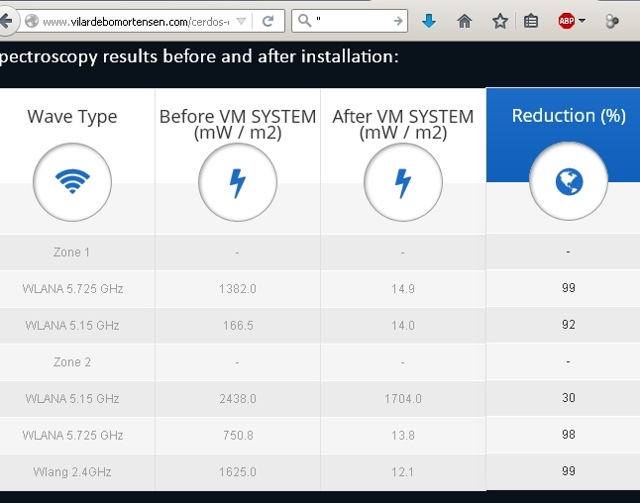The image size is (640, 503).
Task: Click the Before VM SYSTEM lightning icon
Action: (x=238, y=183)
